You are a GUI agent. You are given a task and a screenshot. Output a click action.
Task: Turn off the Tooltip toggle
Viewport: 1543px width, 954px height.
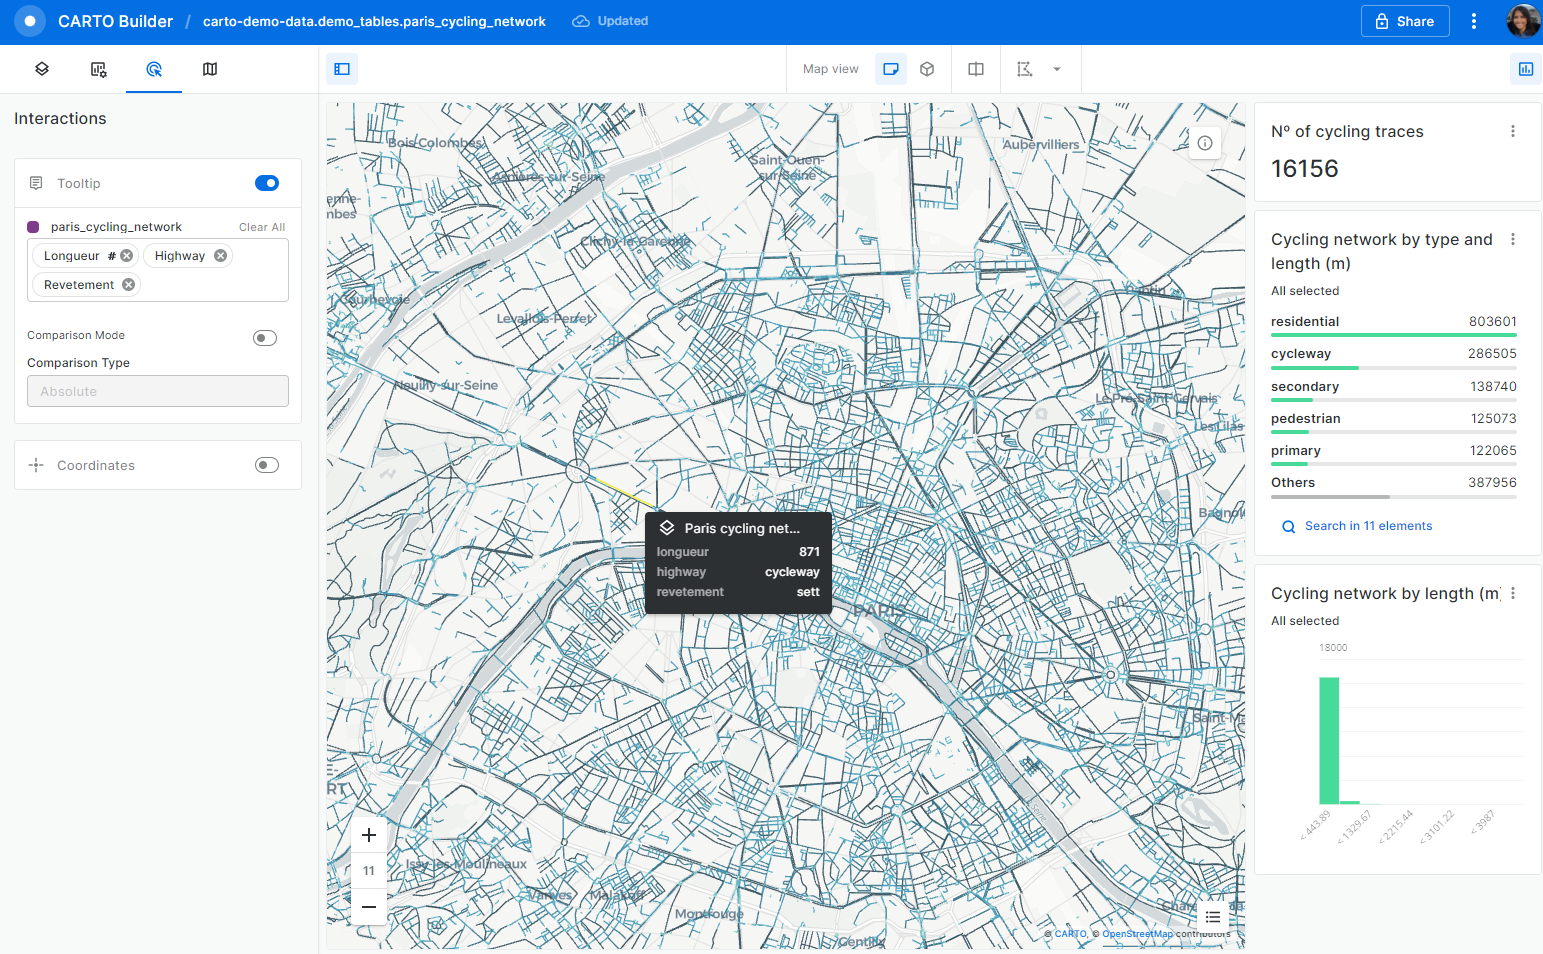266,183
